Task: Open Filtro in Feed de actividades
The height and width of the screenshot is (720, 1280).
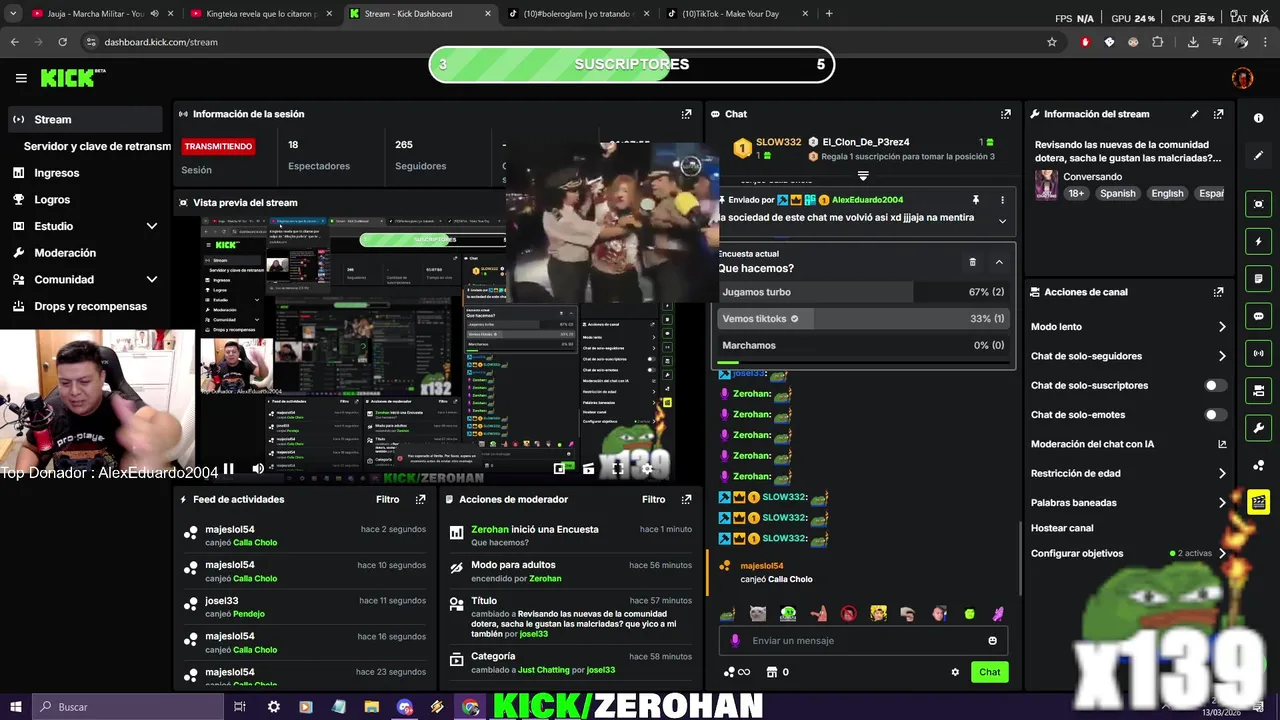Action: tap(387, 499)
